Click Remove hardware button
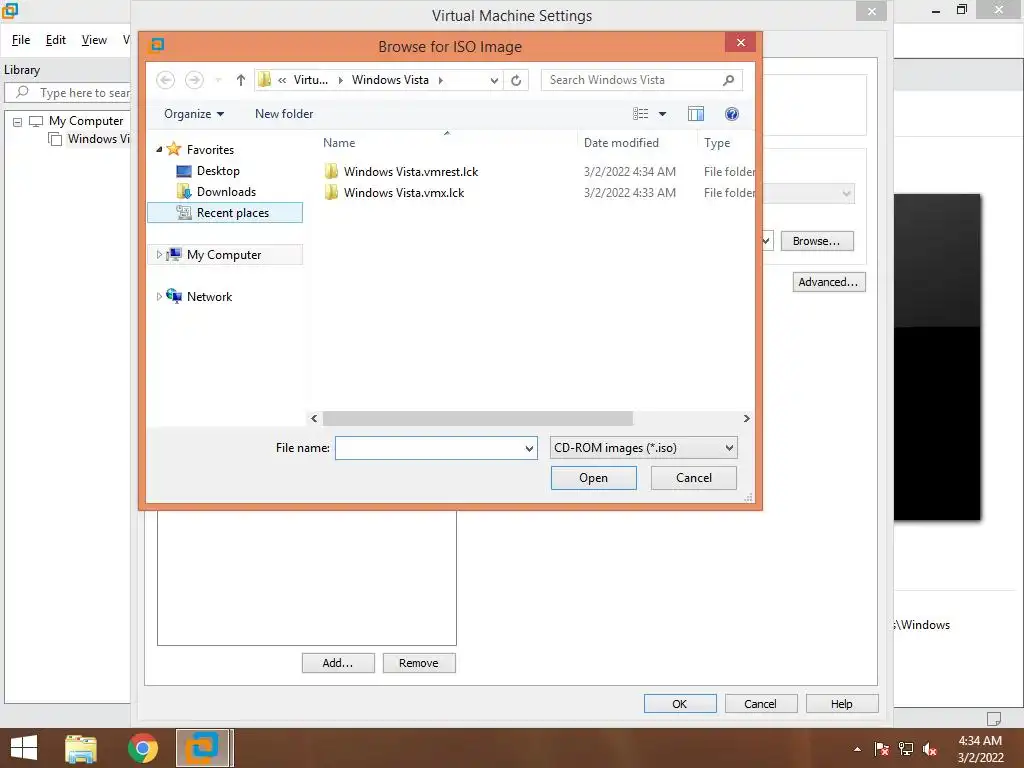Viewport: 1024px width, 768px height. pos(419,663)
